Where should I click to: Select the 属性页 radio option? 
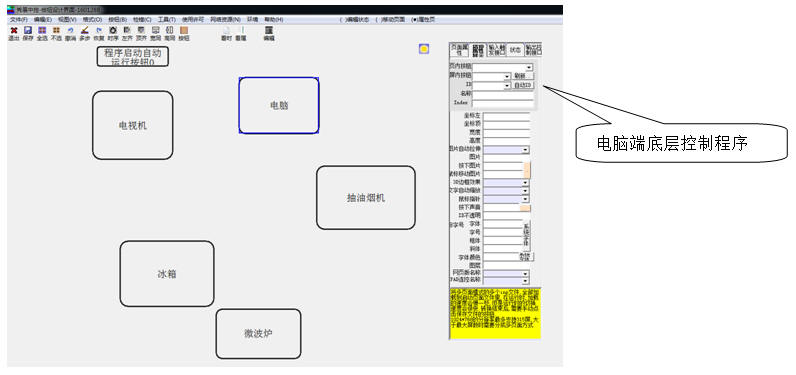click(x=423, y=20)
